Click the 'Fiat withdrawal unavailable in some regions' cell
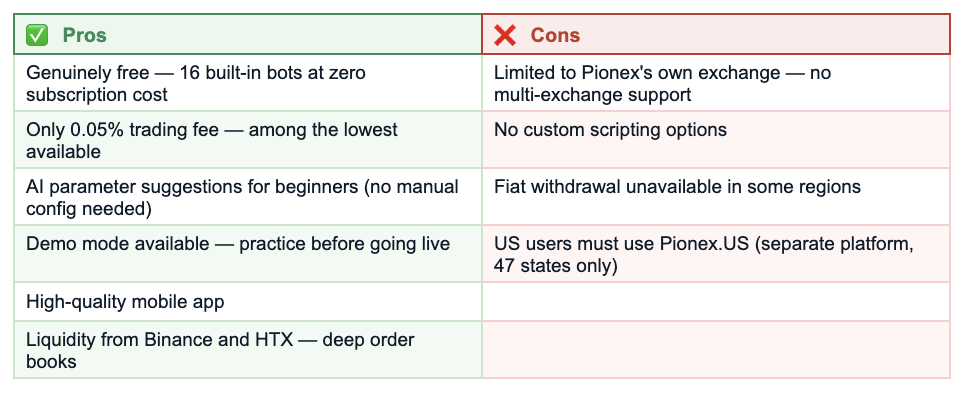Viewport: 962px width, 400px height. tap(716, 197)
